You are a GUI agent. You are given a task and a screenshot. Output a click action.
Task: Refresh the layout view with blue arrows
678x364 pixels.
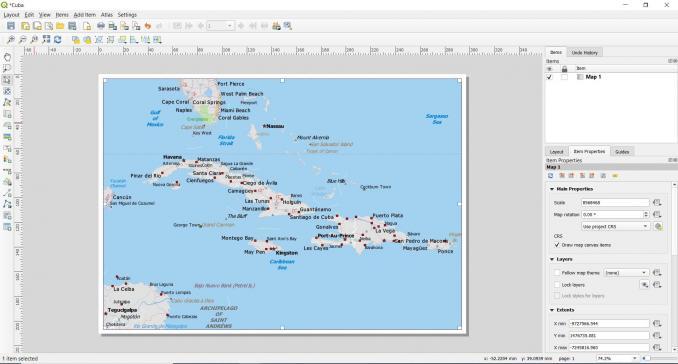tap(58, 40)
